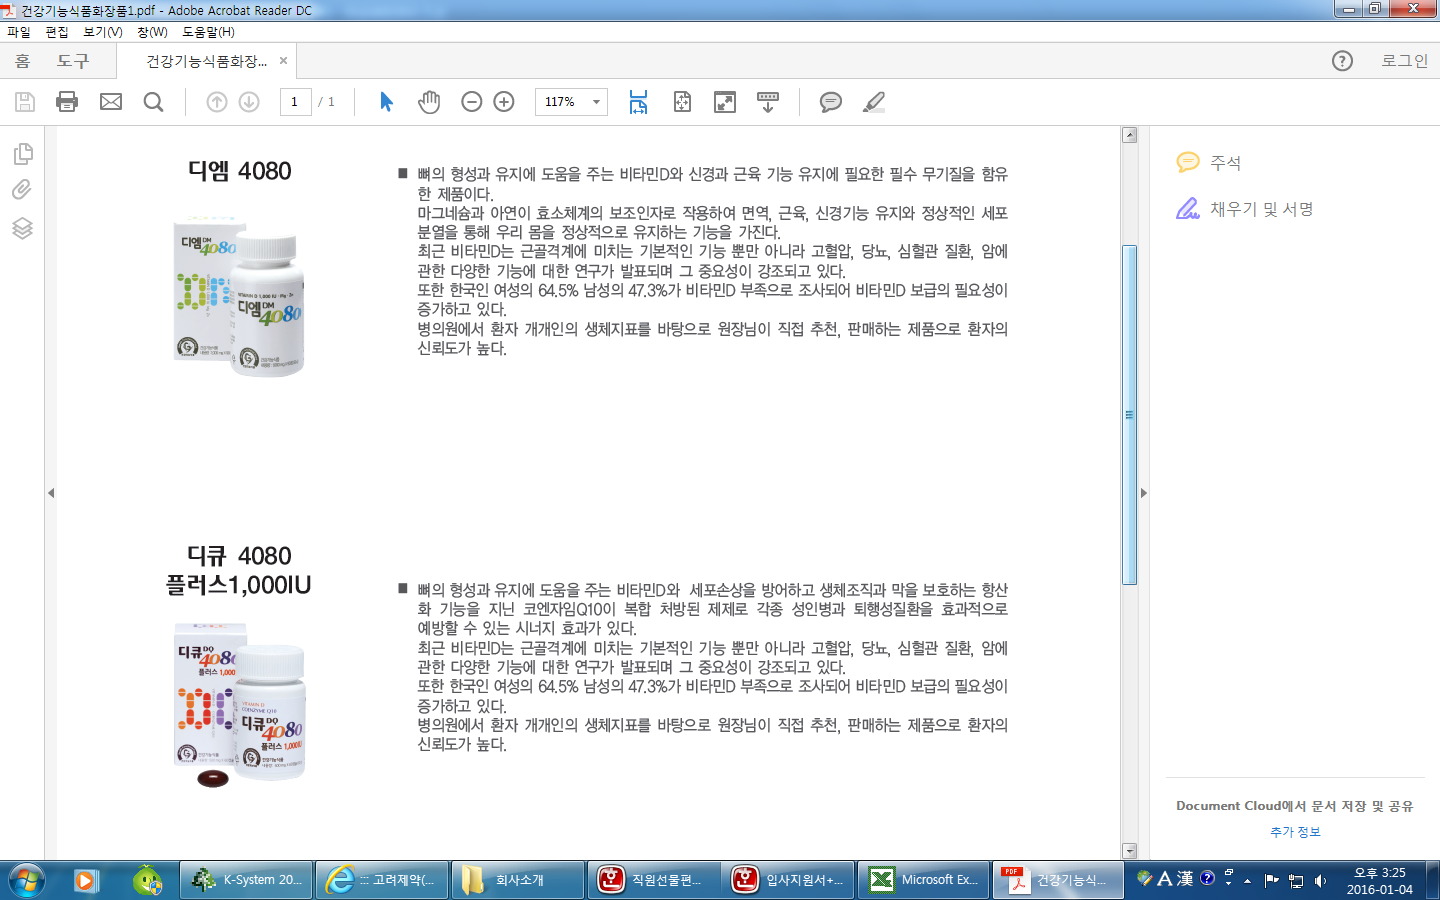This screenshot has height=900, width=1440.
Task: Click the Zoom out minus icon
Action: tap(472, 102)
